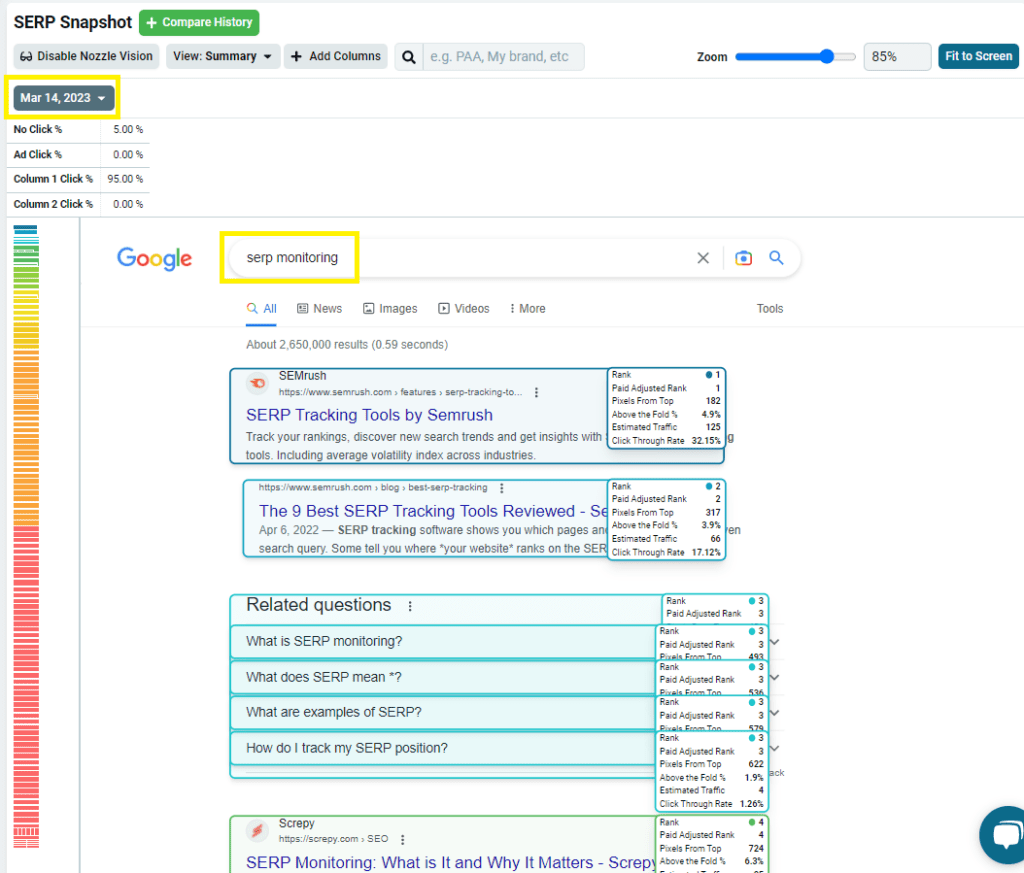The image size is (1024, 873).
Task: Click the Compare History button
Action: click(x=199, y=23)
